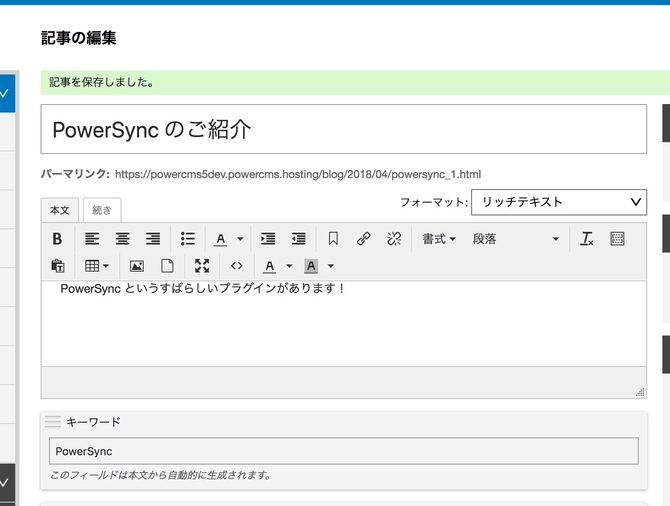Switch to the 続き tab
This screenshot has height=506, width=670.
101,210
